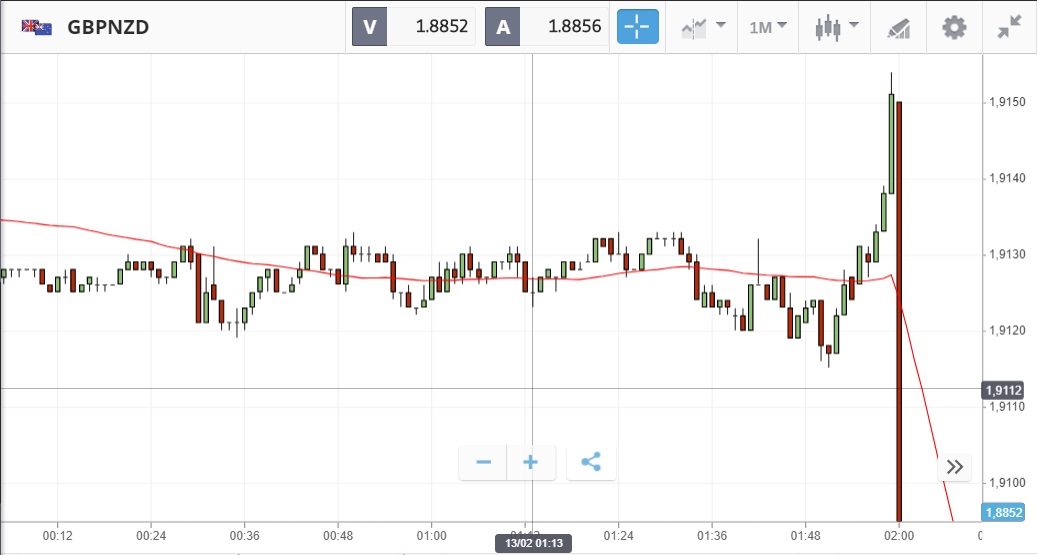Click the 01:00 time axis label
Screen dimensions: 1037x555
(x=431, y=535)
